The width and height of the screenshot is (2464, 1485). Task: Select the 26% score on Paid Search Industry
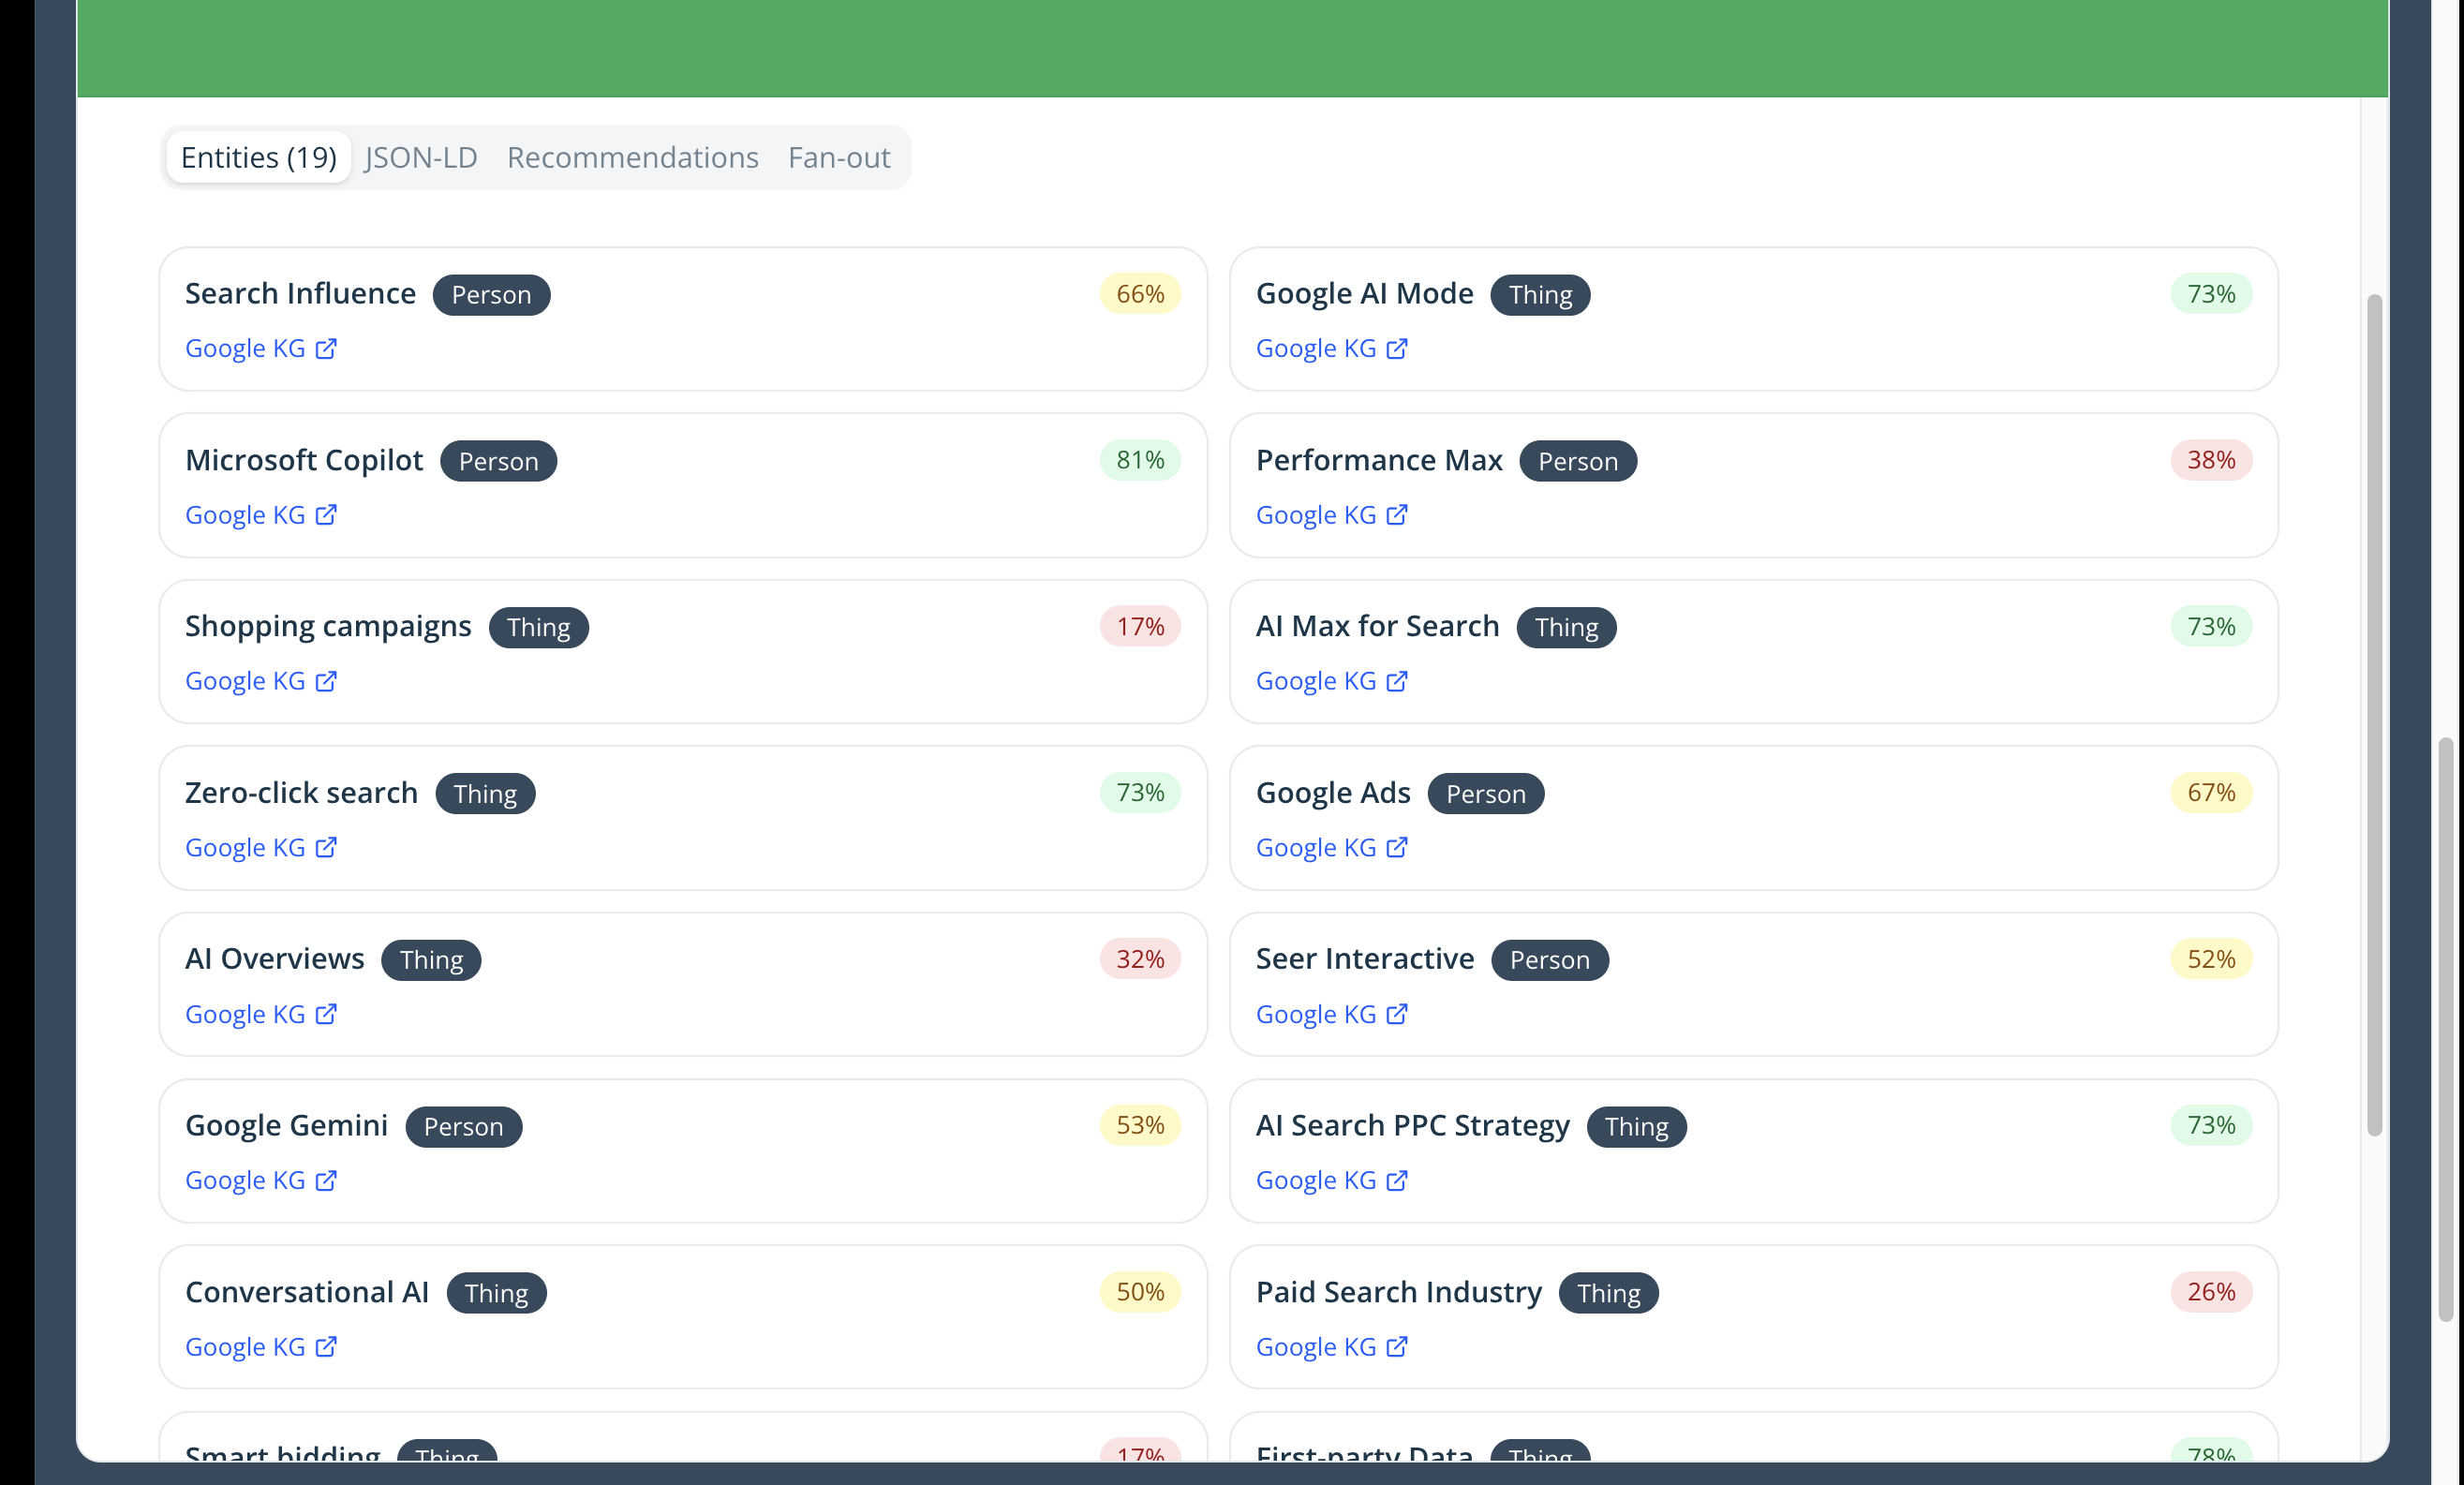pos(2211,1292)
